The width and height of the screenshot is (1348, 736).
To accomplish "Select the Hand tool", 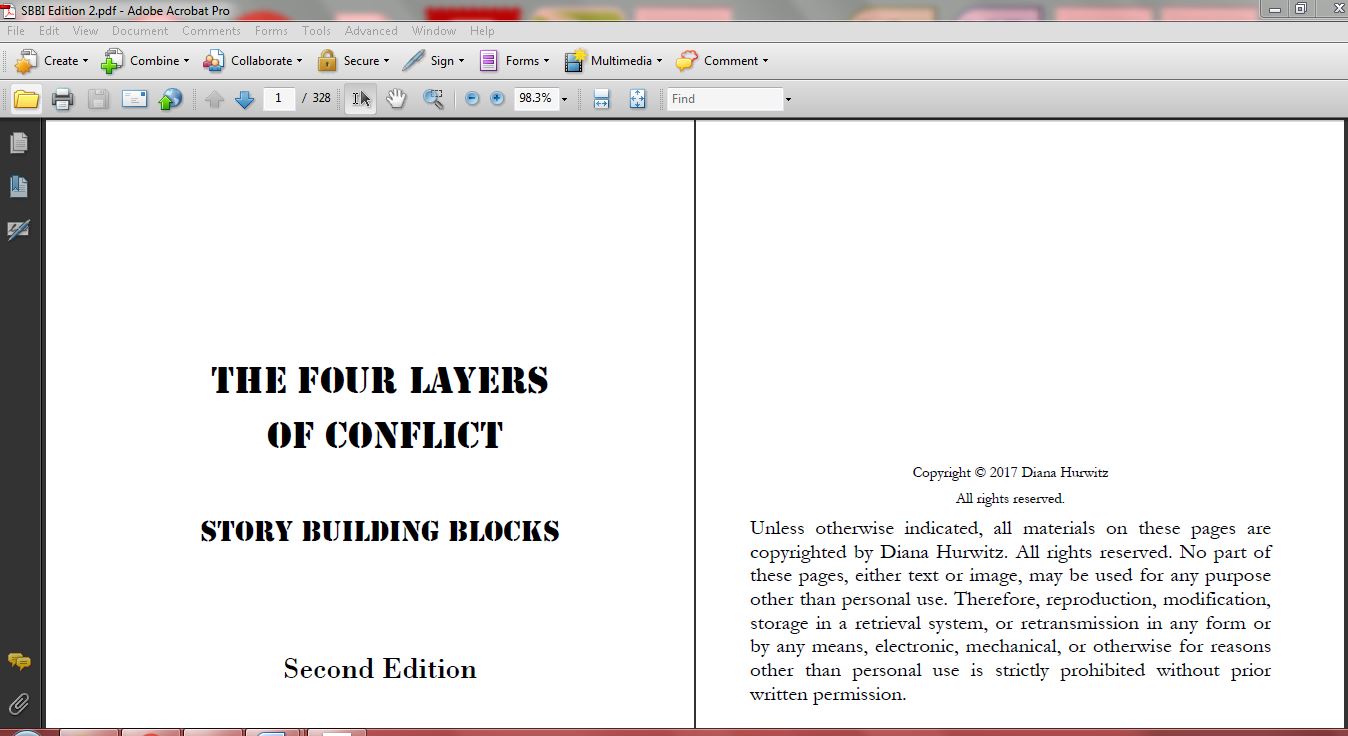I will coord(396,99).
